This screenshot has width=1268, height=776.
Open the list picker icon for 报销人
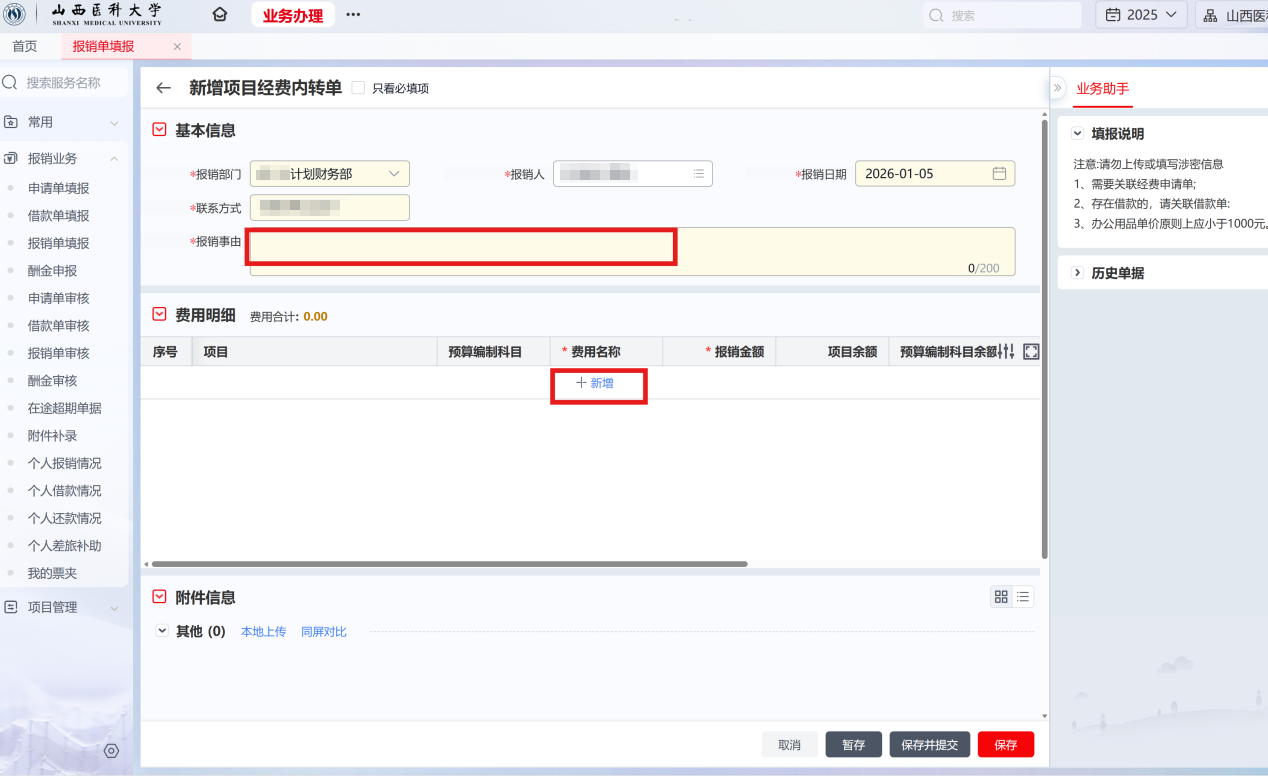[699, 174]
